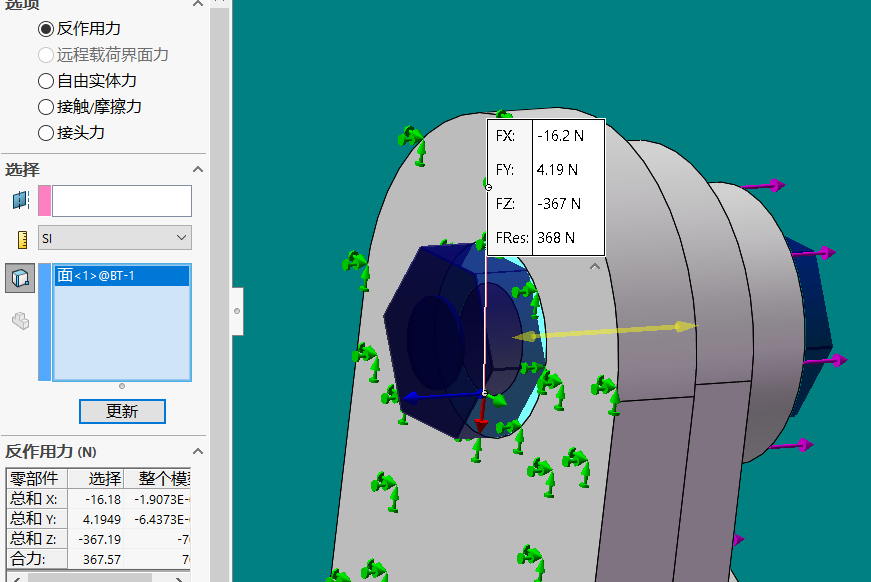Click the 更新 update button
The image size is (871, 582).
point(122,412)
